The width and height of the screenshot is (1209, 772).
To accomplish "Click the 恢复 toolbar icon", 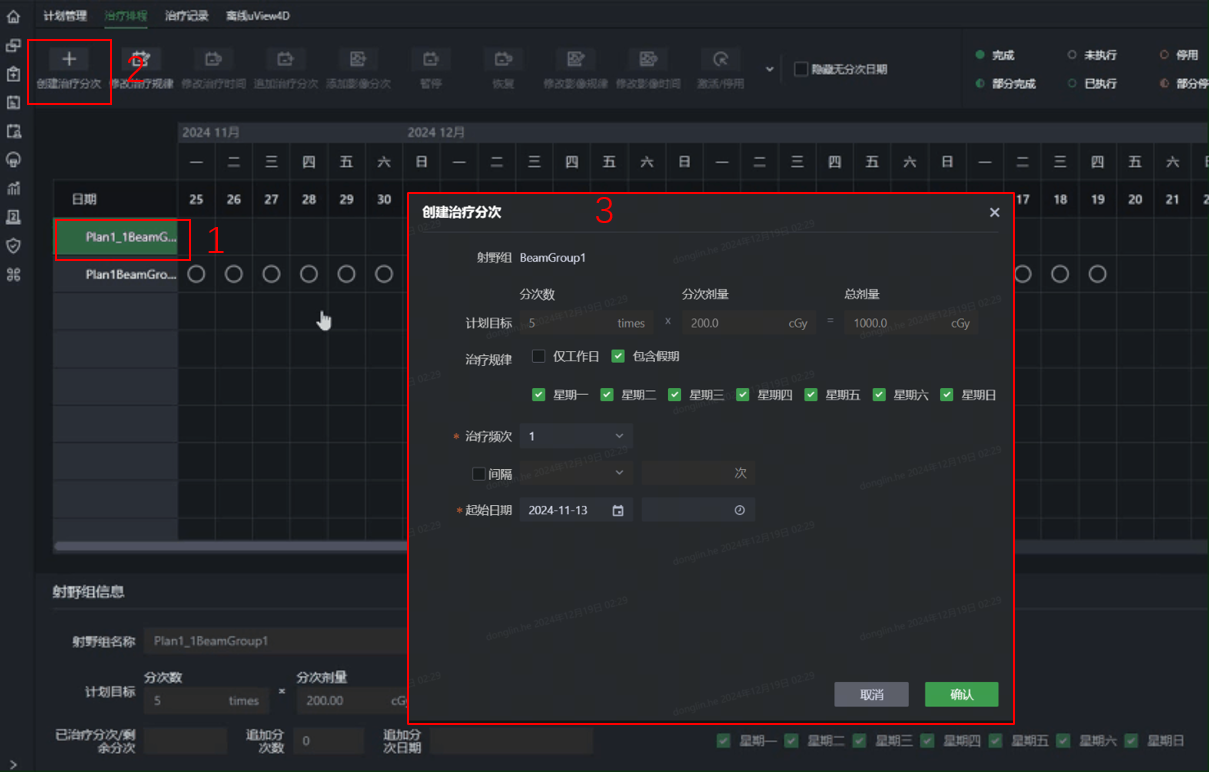I will tap(503, 59).
